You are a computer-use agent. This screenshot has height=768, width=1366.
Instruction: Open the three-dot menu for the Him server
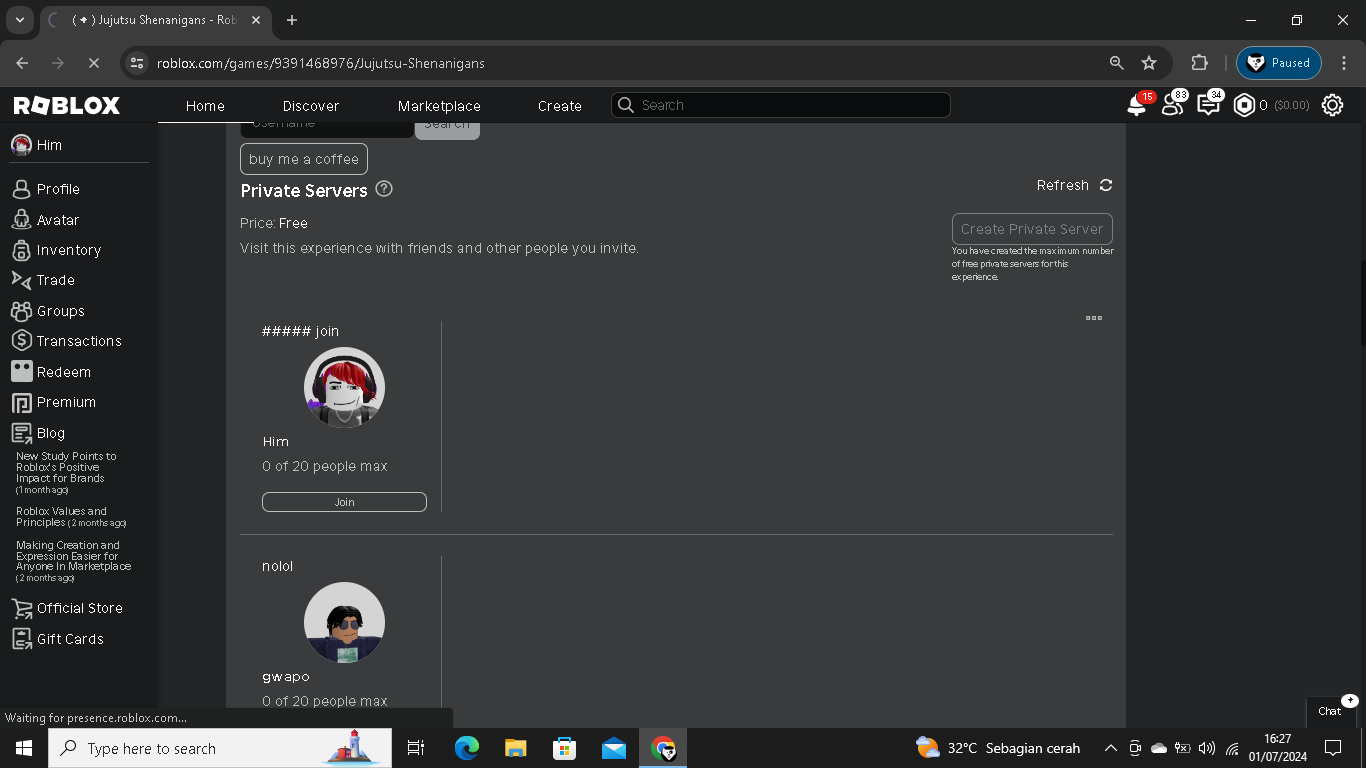pyautogui.click(x=1094, y=318)
